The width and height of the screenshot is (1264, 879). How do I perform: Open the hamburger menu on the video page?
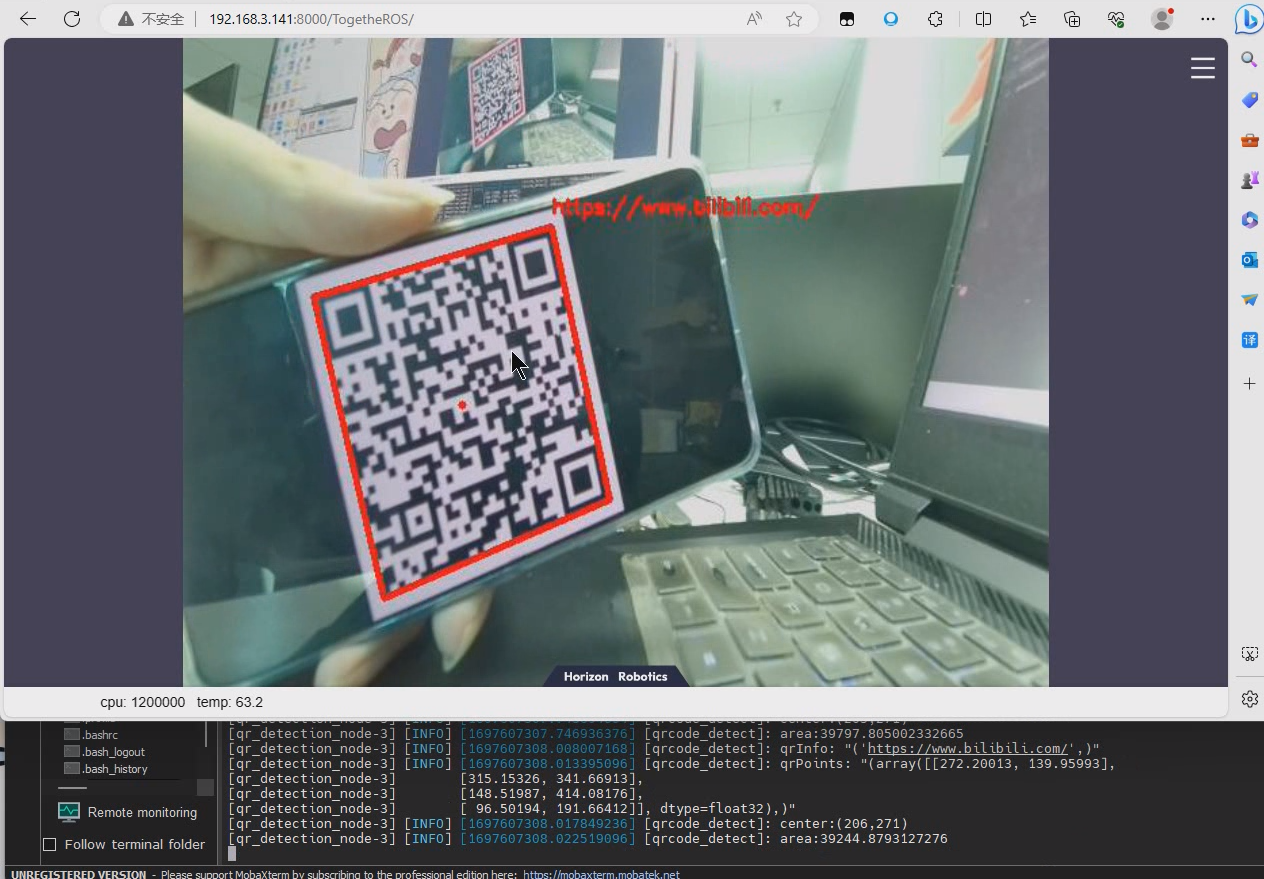pyautogui.click(x=1202, y=68)
